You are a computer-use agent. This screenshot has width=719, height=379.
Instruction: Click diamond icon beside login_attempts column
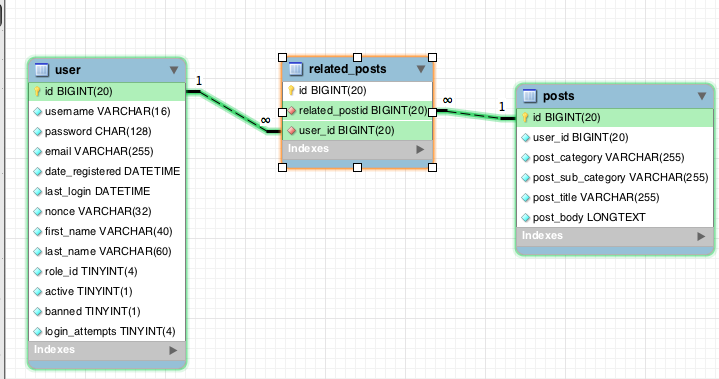(38, 332)
